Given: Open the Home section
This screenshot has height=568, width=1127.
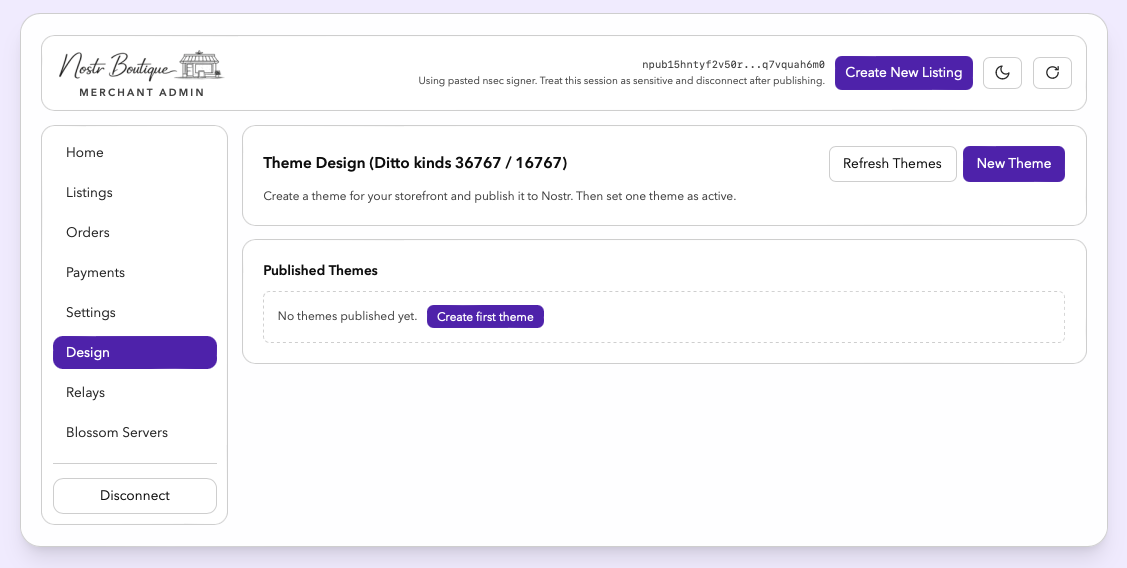Looking at the screenshot, I should (134, 152).
